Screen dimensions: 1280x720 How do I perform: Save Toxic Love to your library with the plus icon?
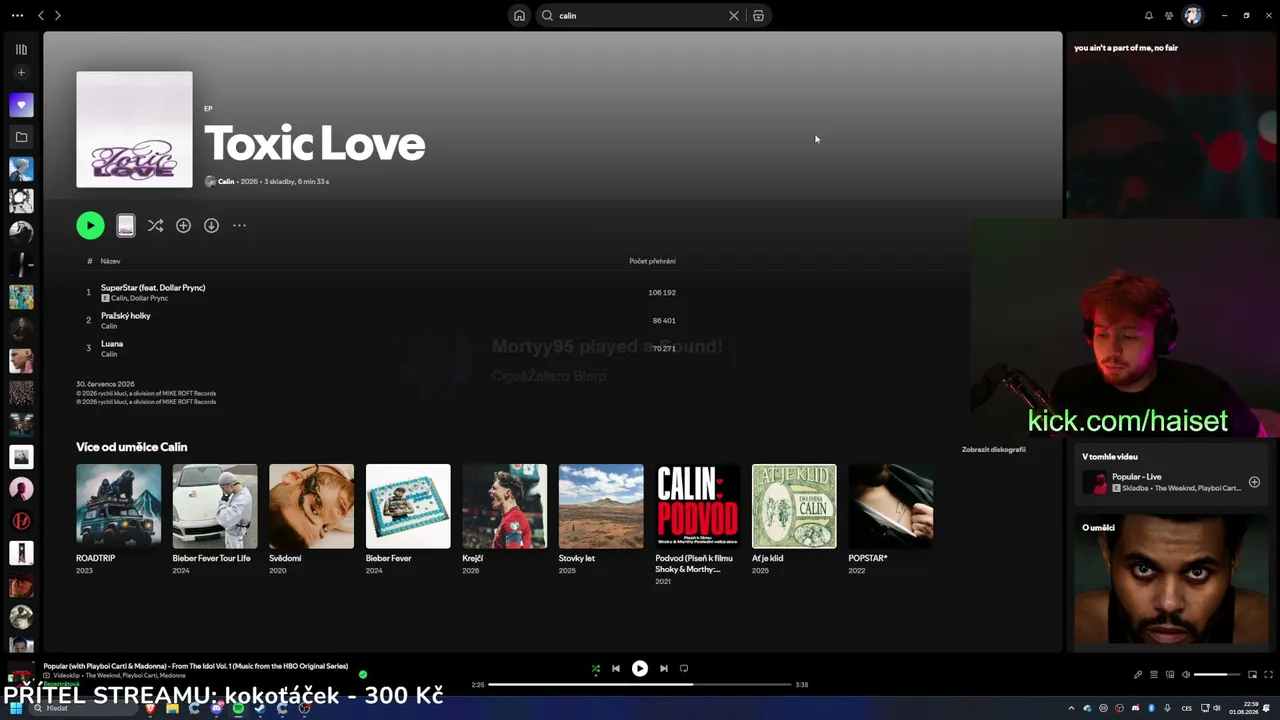click(183, 226)
